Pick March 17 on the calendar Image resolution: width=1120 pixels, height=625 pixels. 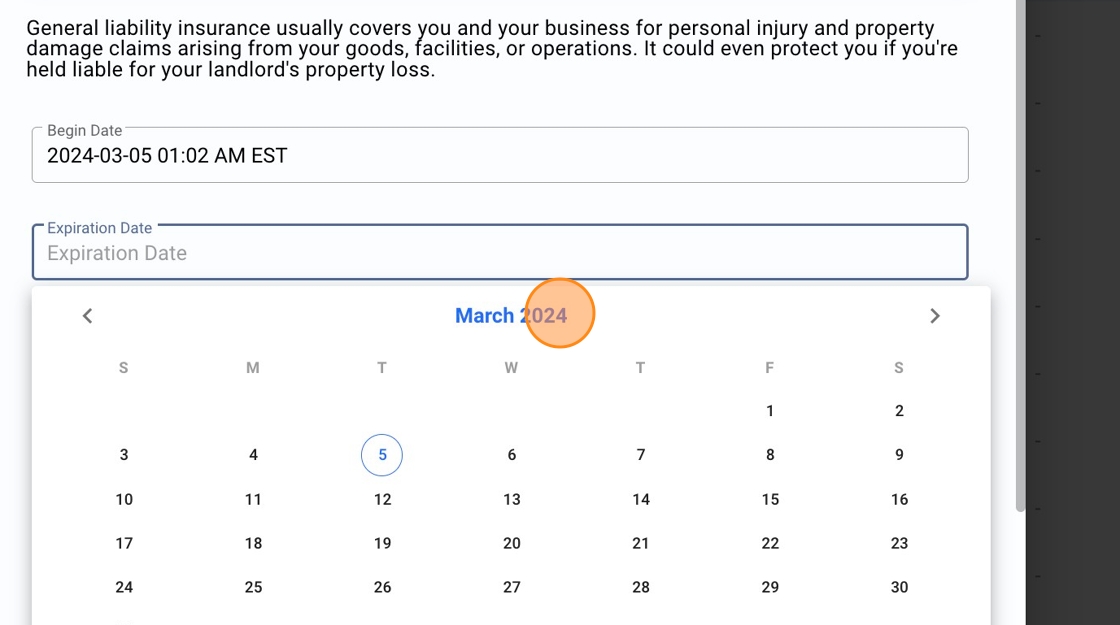pos(124,543)
